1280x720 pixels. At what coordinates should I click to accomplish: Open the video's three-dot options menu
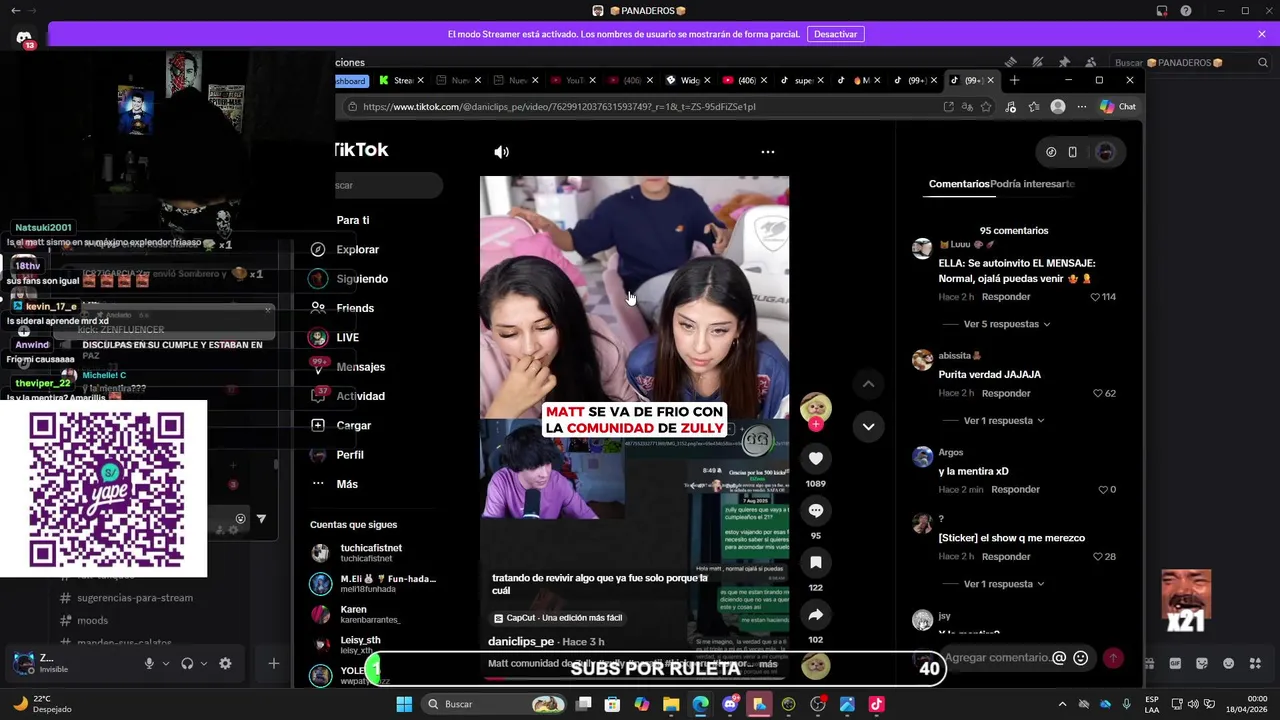(767, 152)
